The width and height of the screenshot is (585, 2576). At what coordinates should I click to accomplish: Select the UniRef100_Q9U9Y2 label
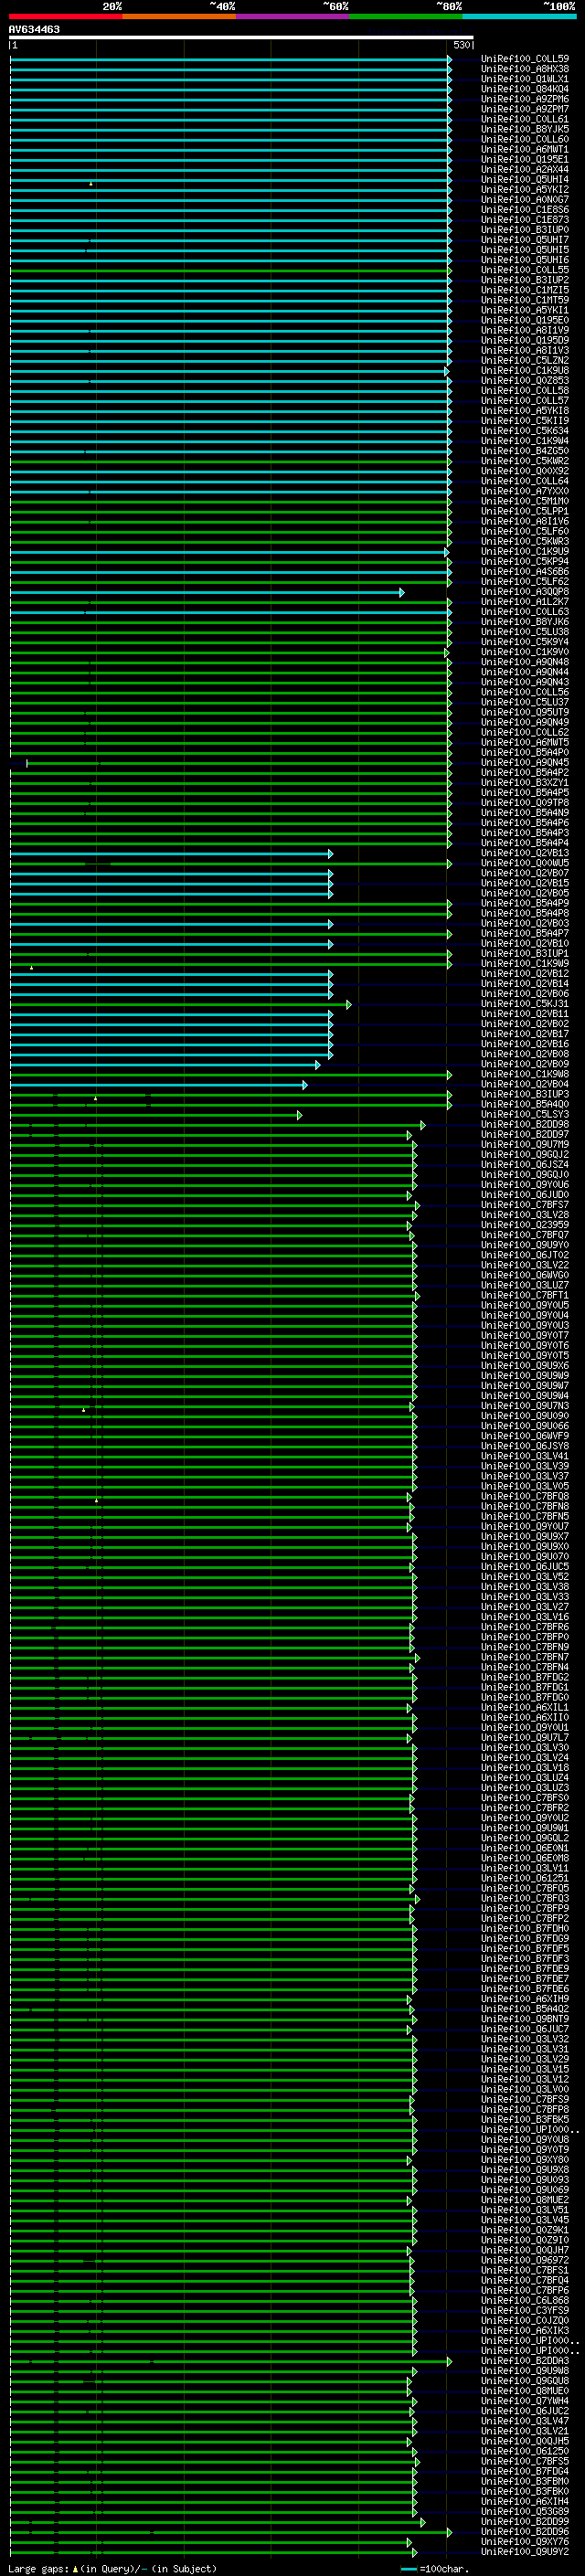coord(525,2551)
